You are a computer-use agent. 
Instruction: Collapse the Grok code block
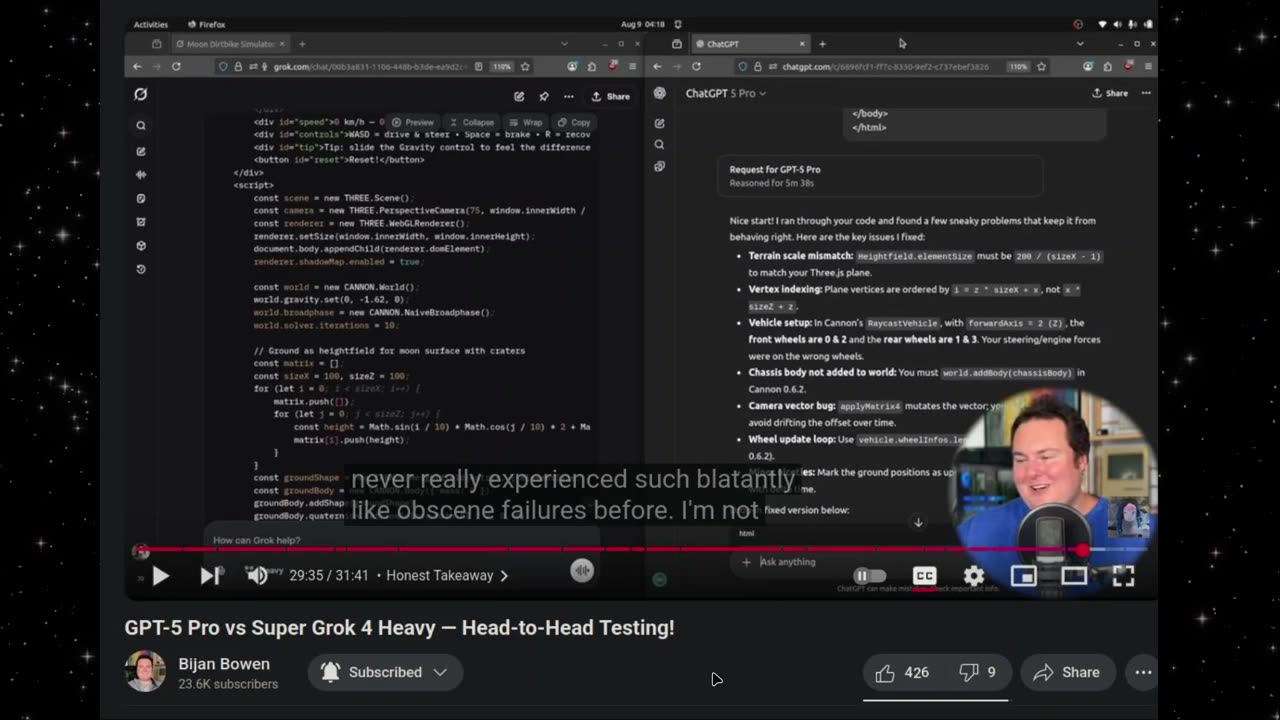472,122
